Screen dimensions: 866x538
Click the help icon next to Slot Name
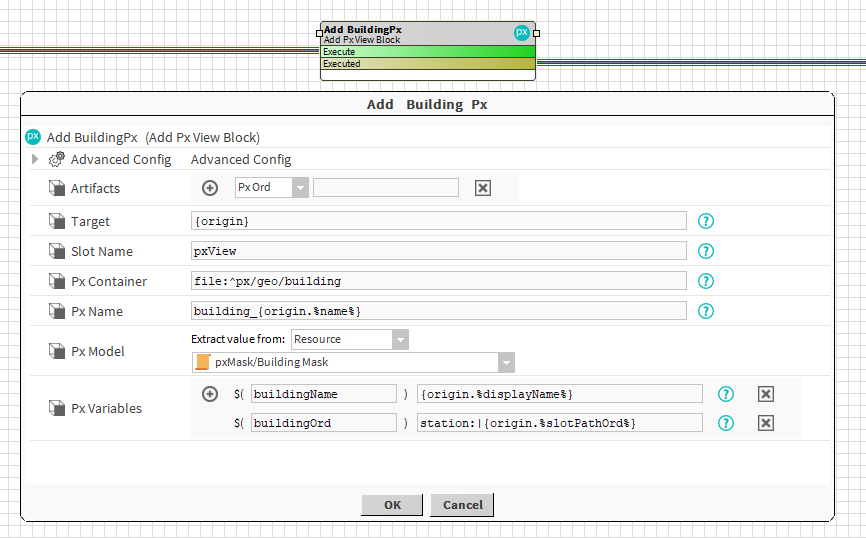point(706,251)
